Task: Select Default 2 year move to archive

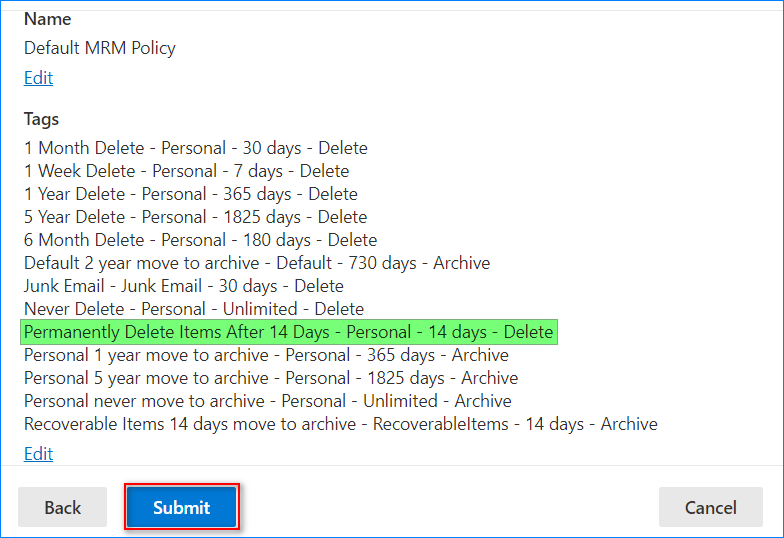Action: click(x=257, y=263)
